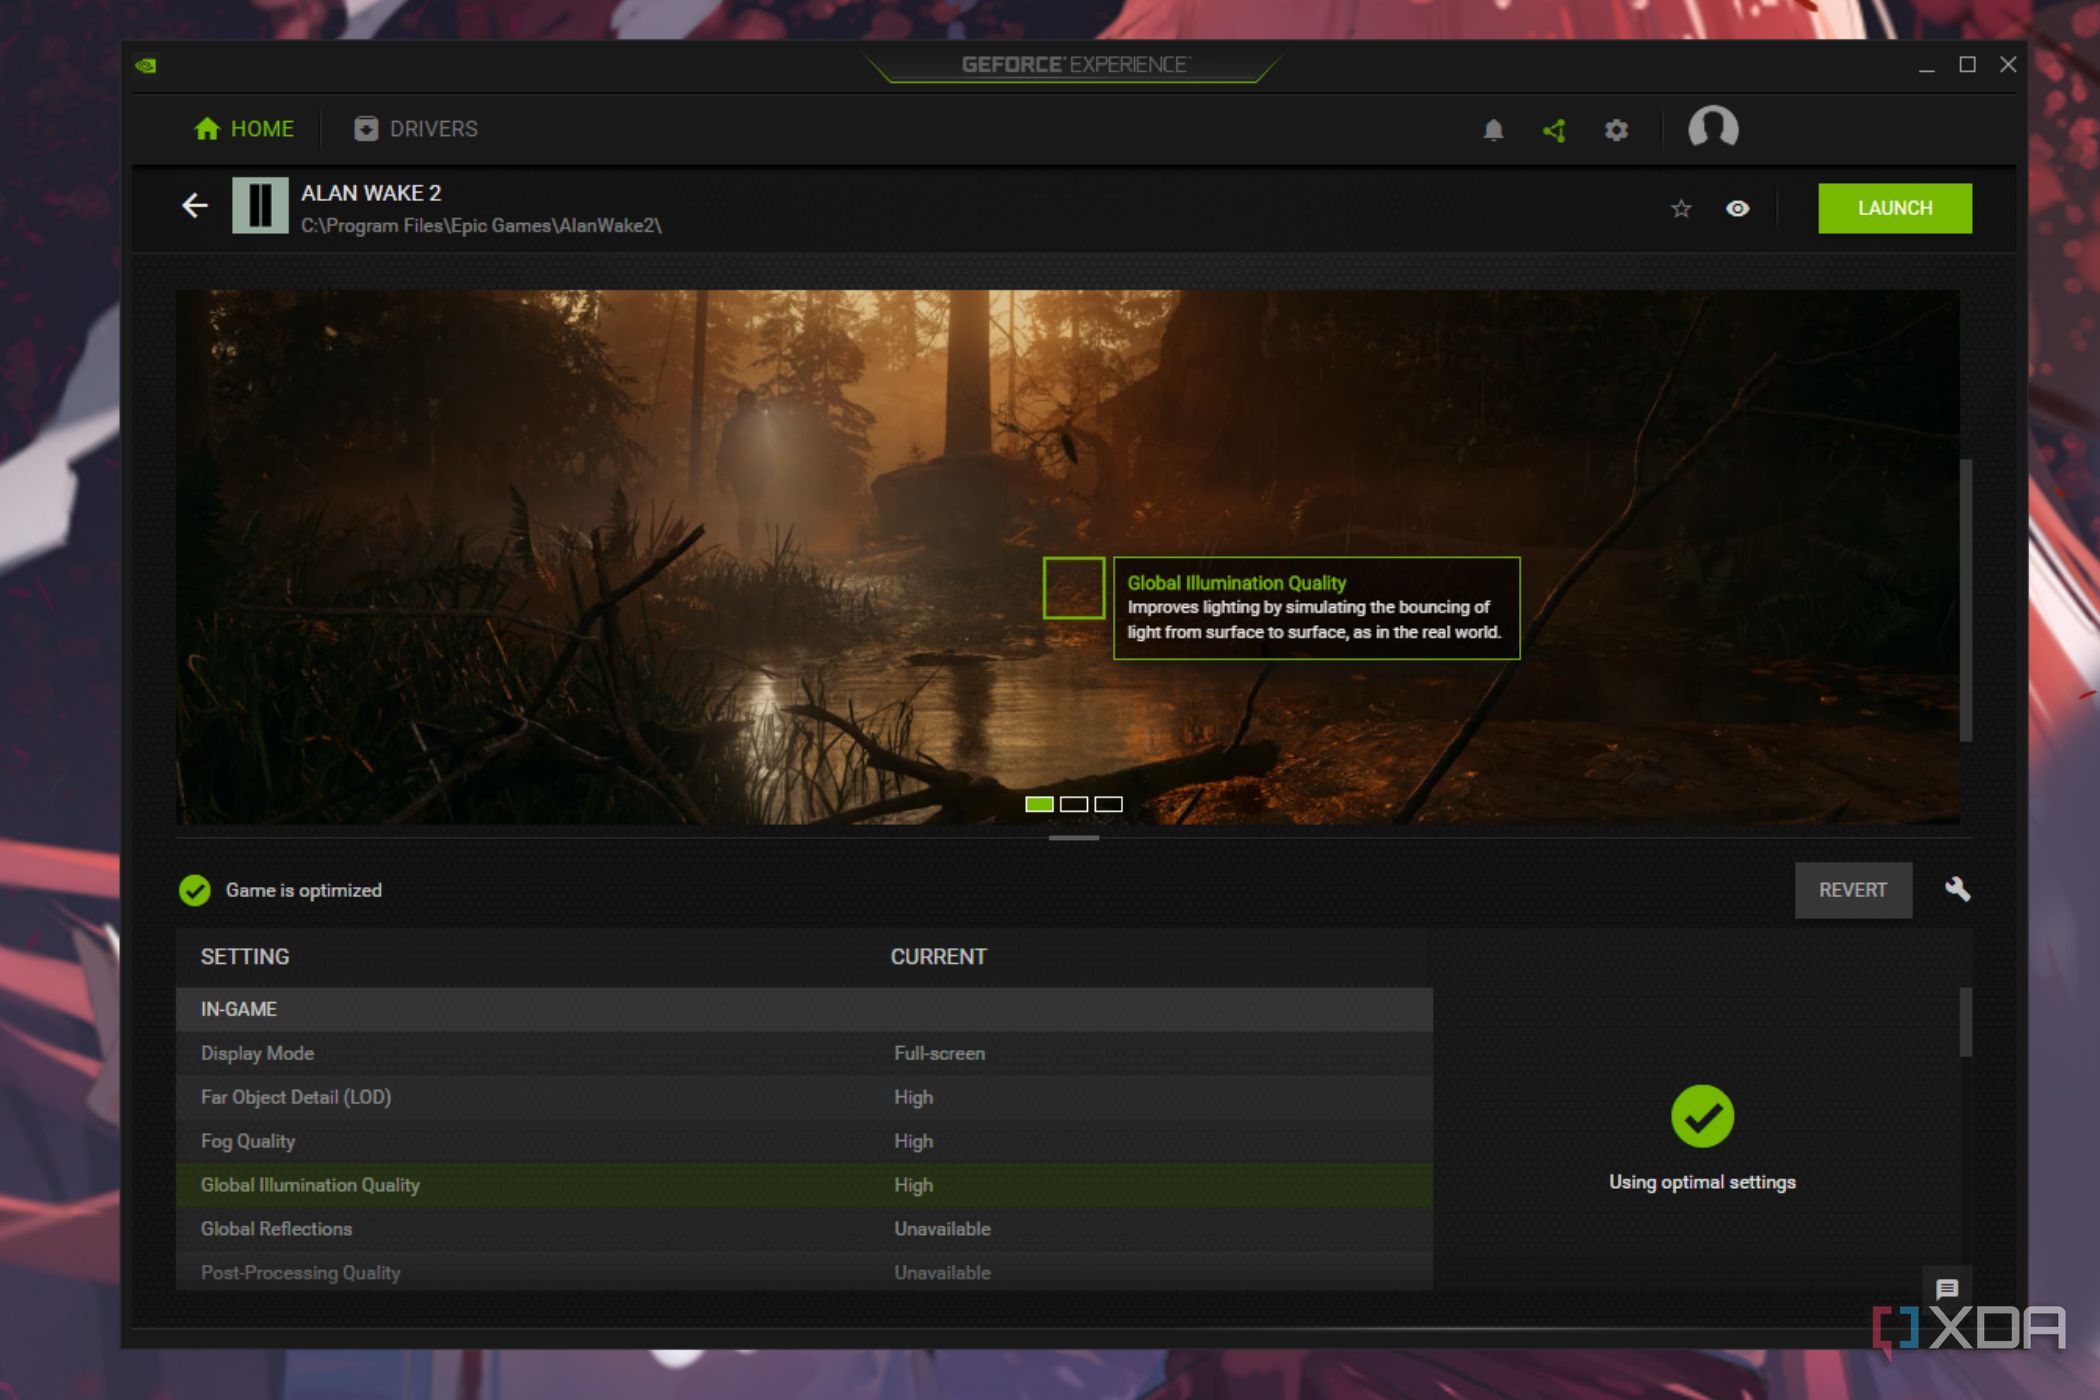Open custom settings wrench icon
The width and height of the screenshot is (2100, 1400).
1957,889
